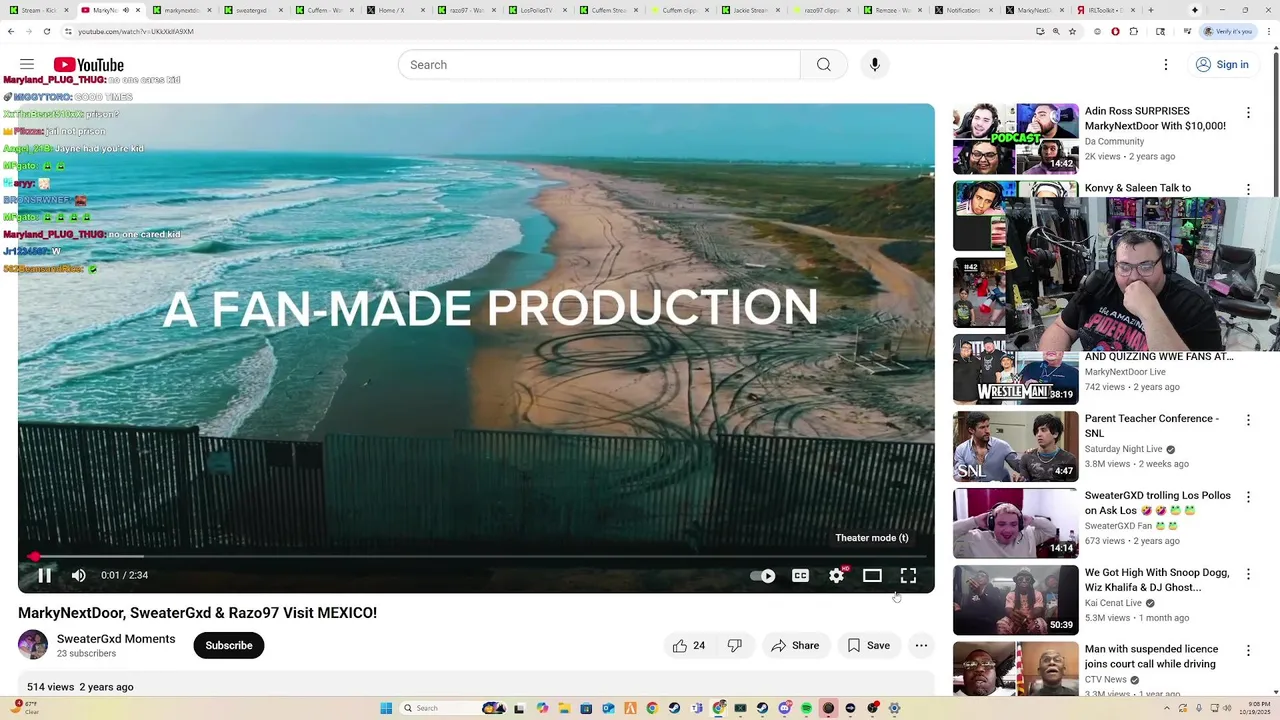Viewport: 1280px width, 720px height.
Task: Open 'Man with suspended licence' video title
Action: tap(1151, 657)
